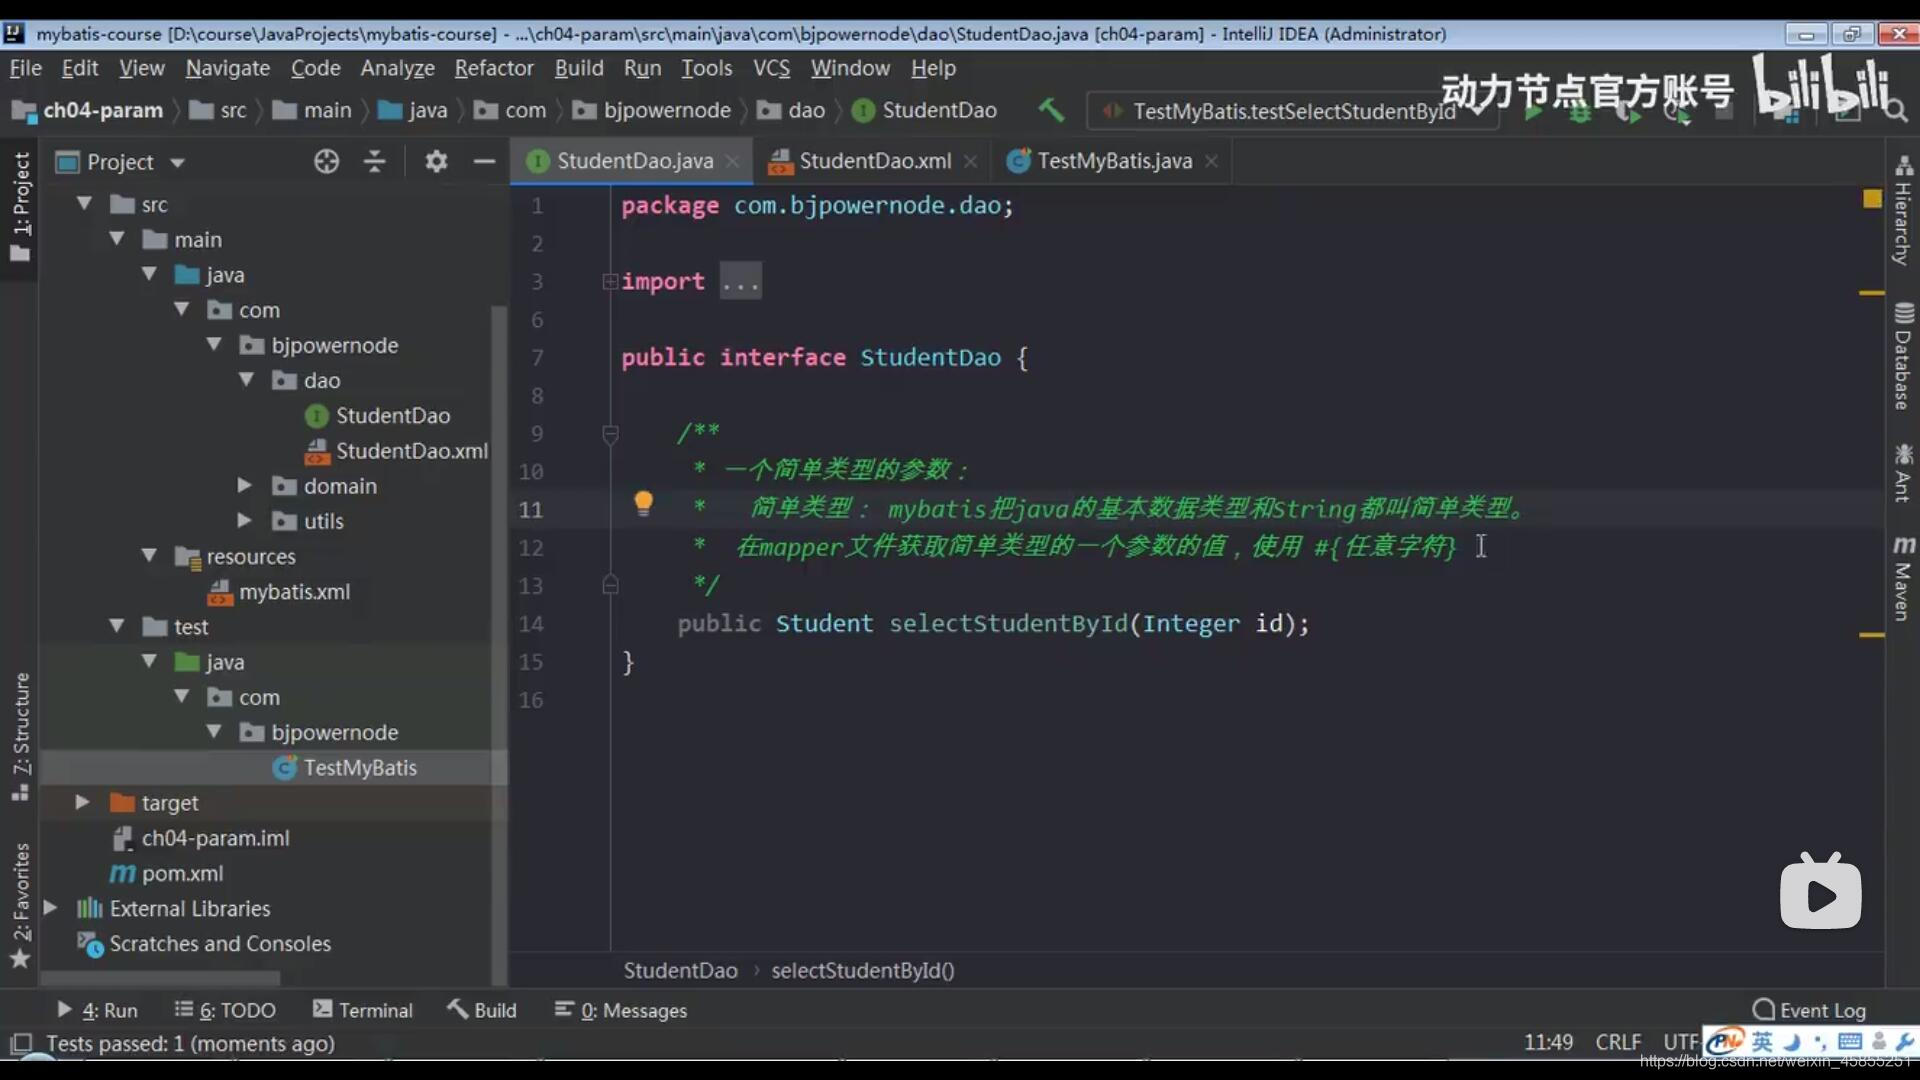Open the VCS menu

click(x=771, y=68)
